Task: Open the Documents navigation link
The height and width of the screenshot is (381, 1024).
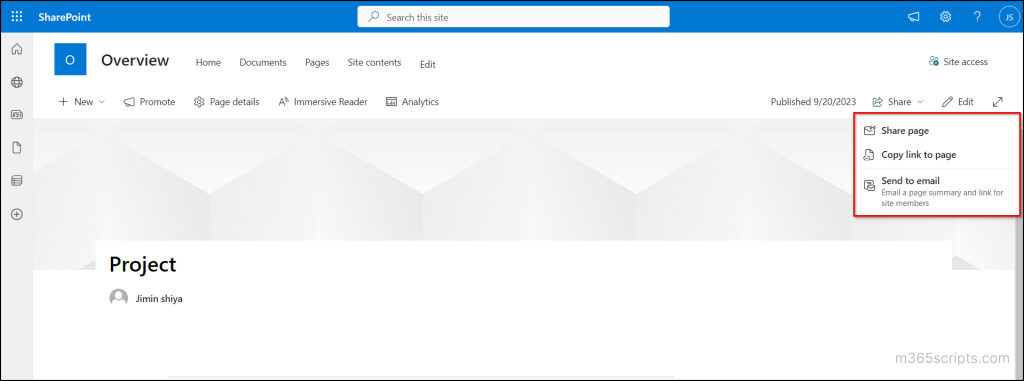Action: click(263, 63)
